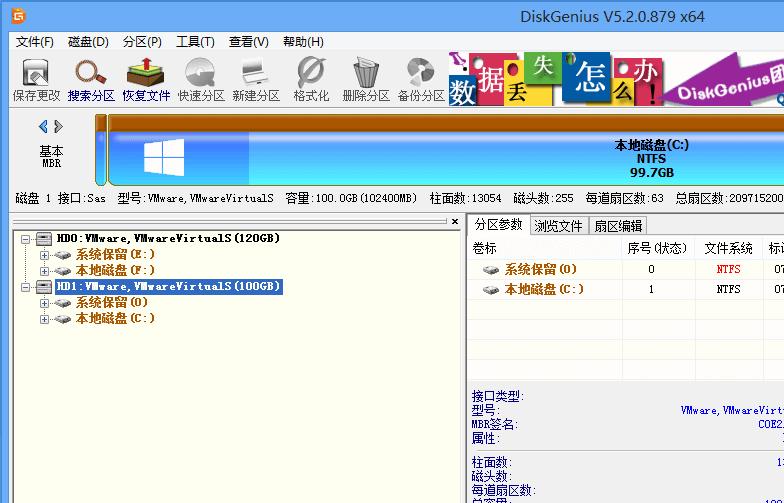The width and height of the screenshot is (784, 503).
Task: Click the NTFS cell for 本地磁盘(C:) row
Action: (728, 289)
